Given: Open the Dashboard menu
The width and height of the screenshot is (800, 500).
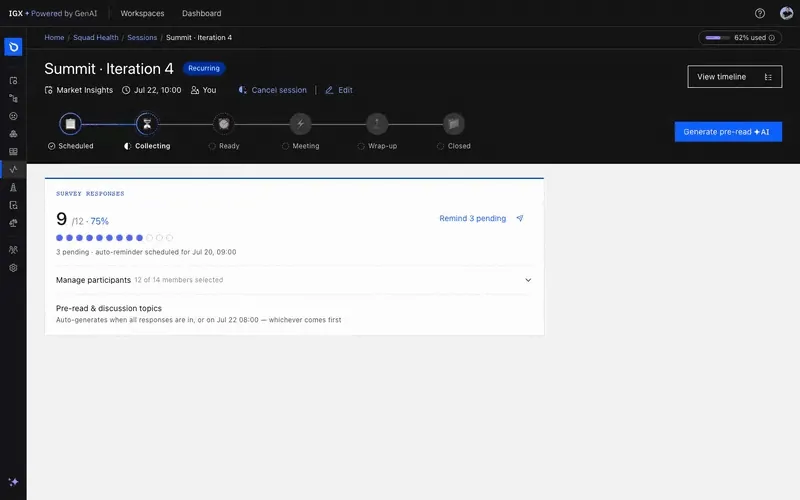Looking at the screenshot, I should (x=202, y=13).
